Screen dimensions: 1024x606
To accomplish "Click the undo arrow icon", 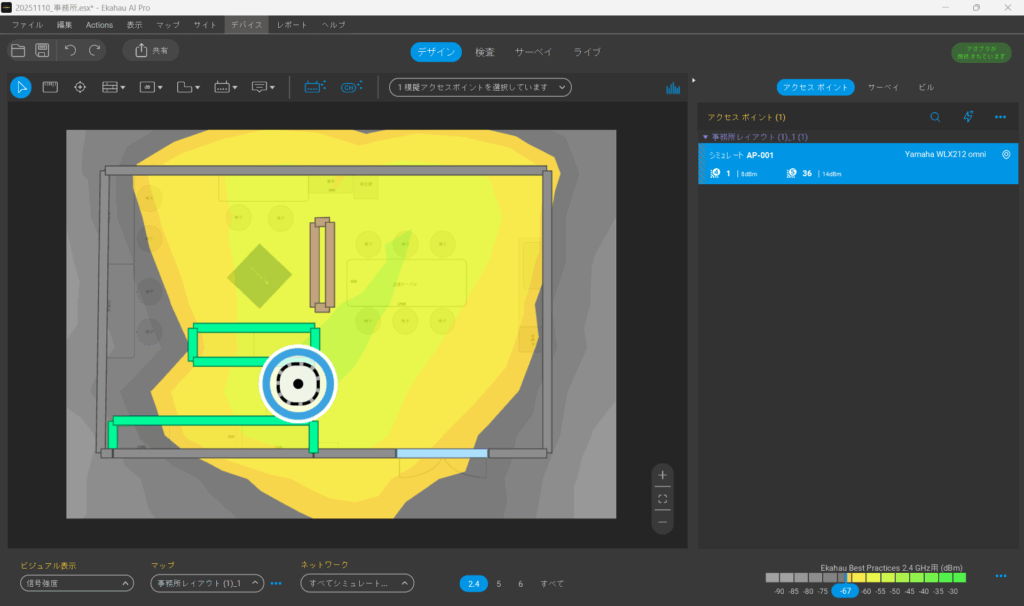I will pos(70,50).
